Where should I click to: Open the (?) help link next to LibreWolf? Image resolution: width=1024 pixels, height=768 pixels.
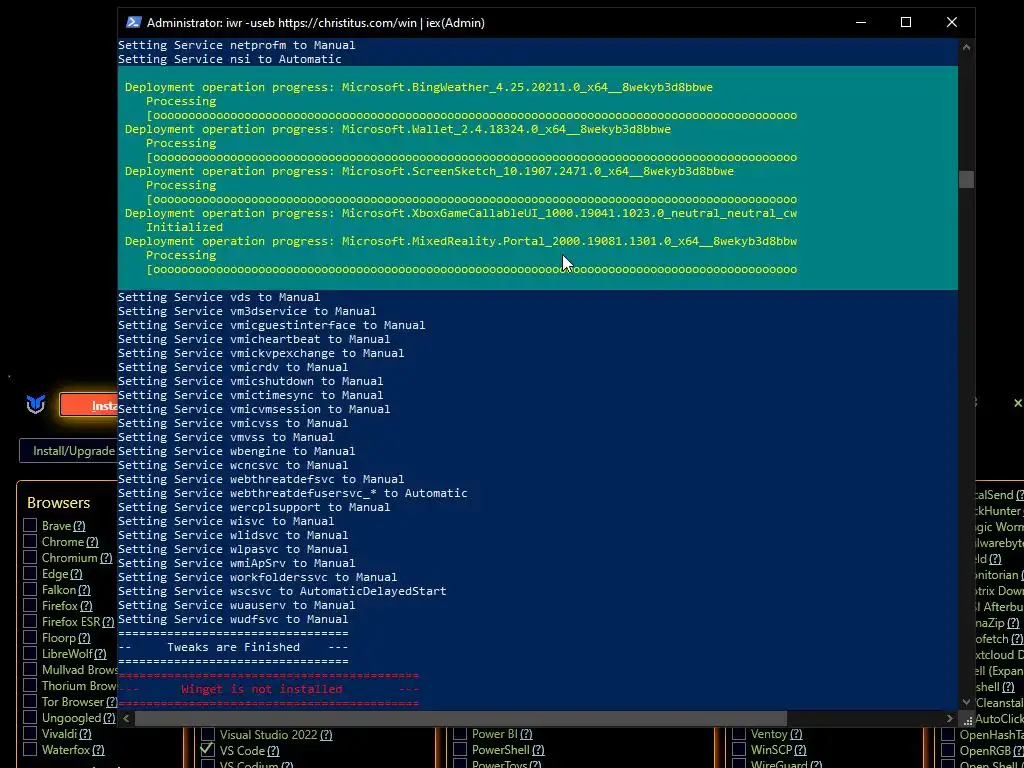click(x=100, y=654)
